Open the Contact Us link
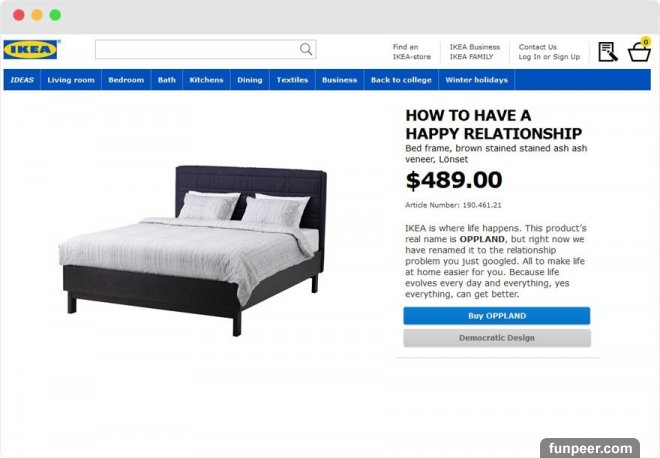This screenshot has width=660, height=458. pos(538,47)
